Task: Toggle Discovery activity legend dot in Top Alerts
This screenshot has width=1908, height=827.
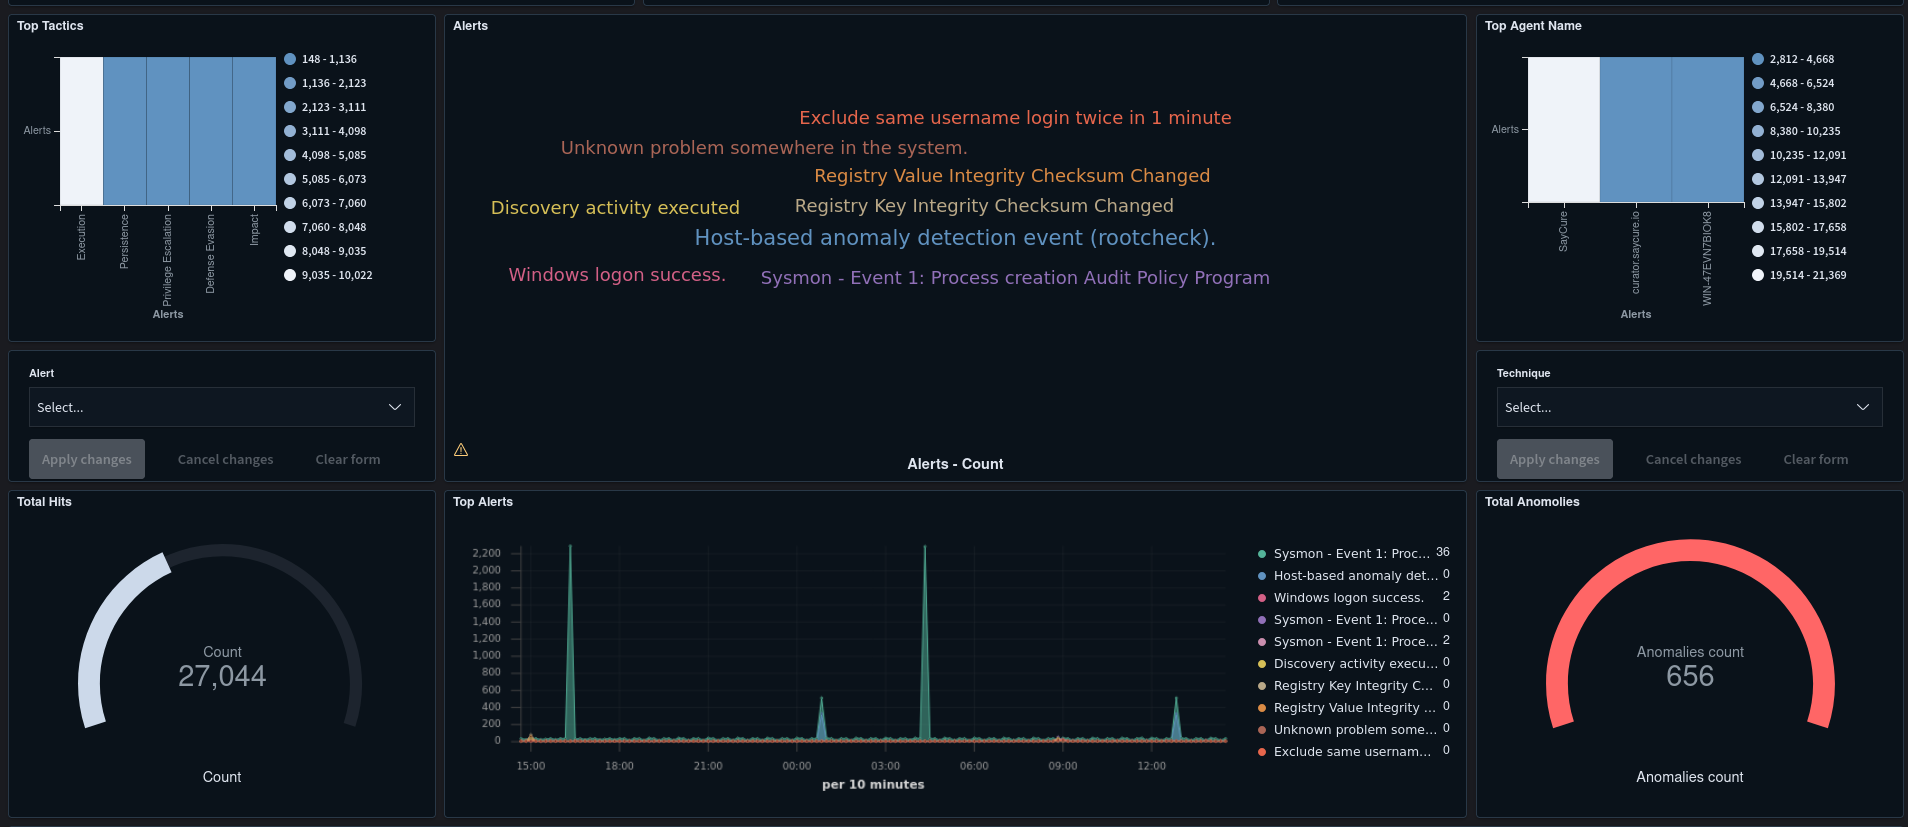Action: coord(1262,664)
